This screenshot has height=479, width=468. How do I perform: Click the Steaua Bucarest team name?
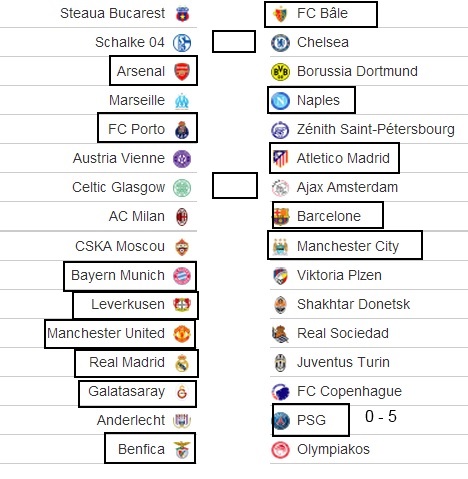pos(112,13)
